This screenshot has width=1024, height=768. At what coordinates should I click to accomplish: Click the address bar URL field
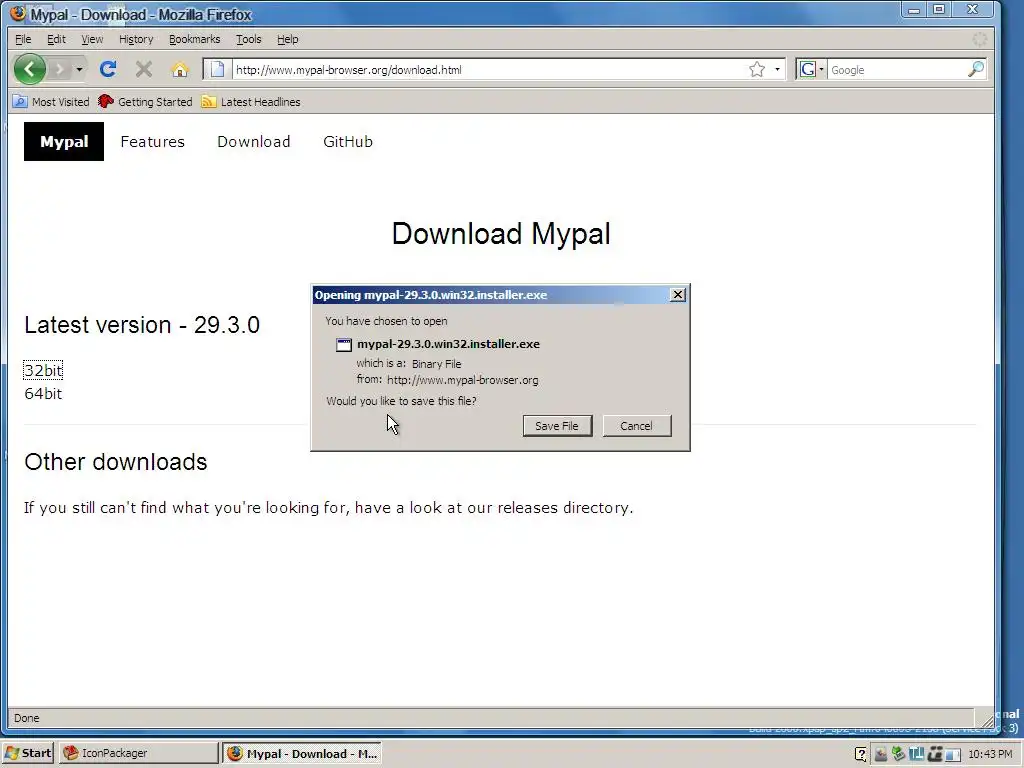[490, 70]
